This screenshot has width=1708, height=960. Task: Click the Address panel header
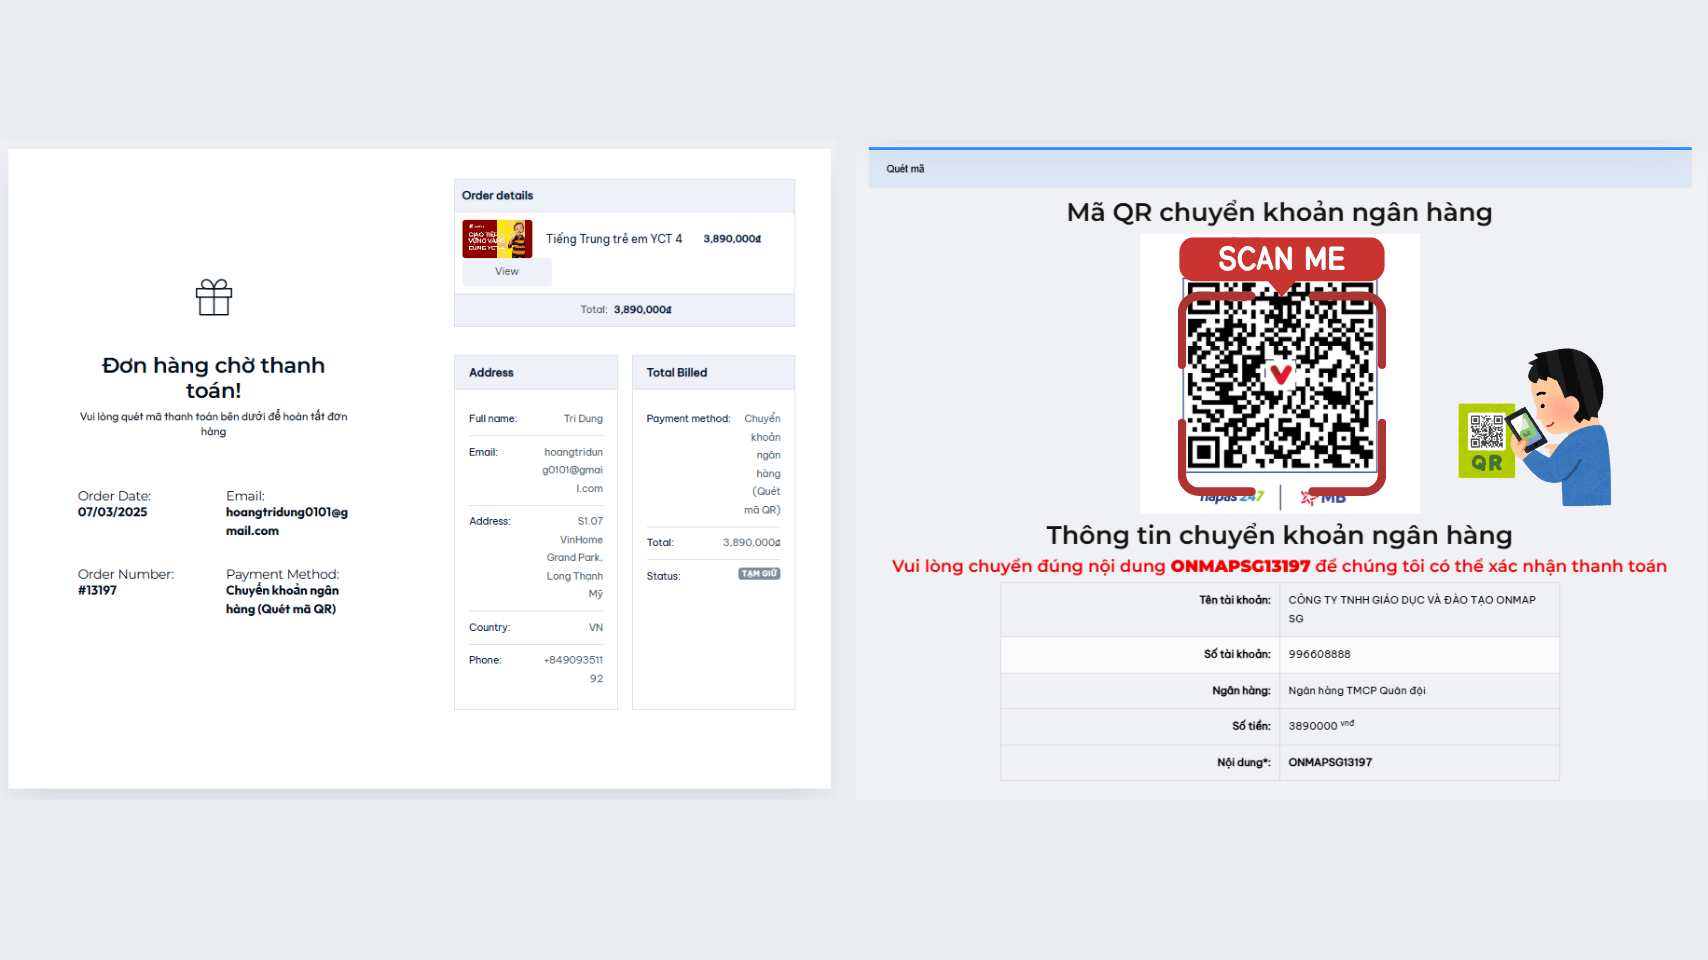coord(491,373)
